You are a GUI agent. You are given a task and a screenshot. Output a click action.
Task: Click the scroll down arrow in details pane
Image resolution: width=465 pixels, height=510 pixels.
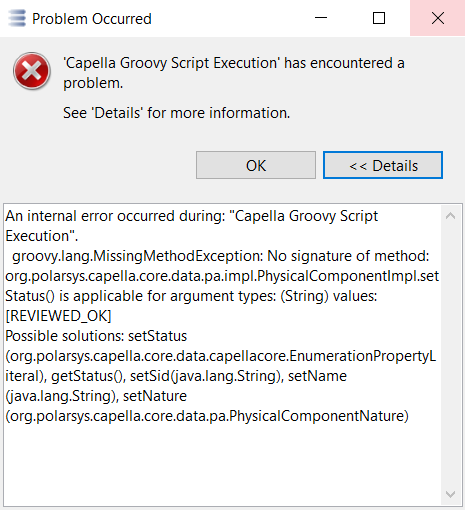pyautogui.click(x=450, y=494)
